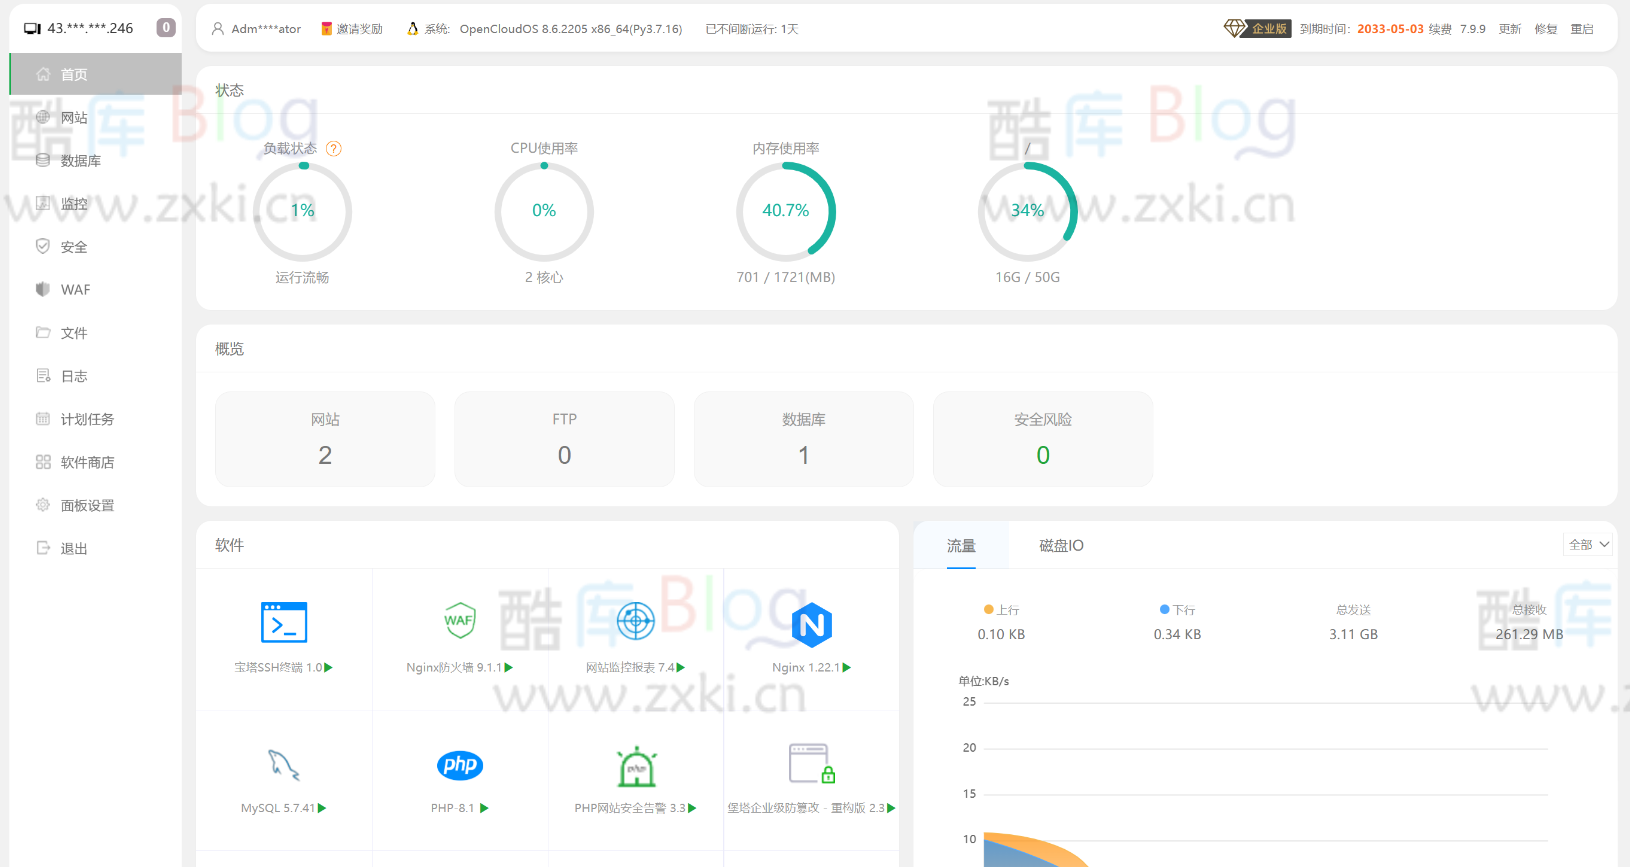
Task: Open the 网站监控报表 target icon
Action: [x=636, y=621]
